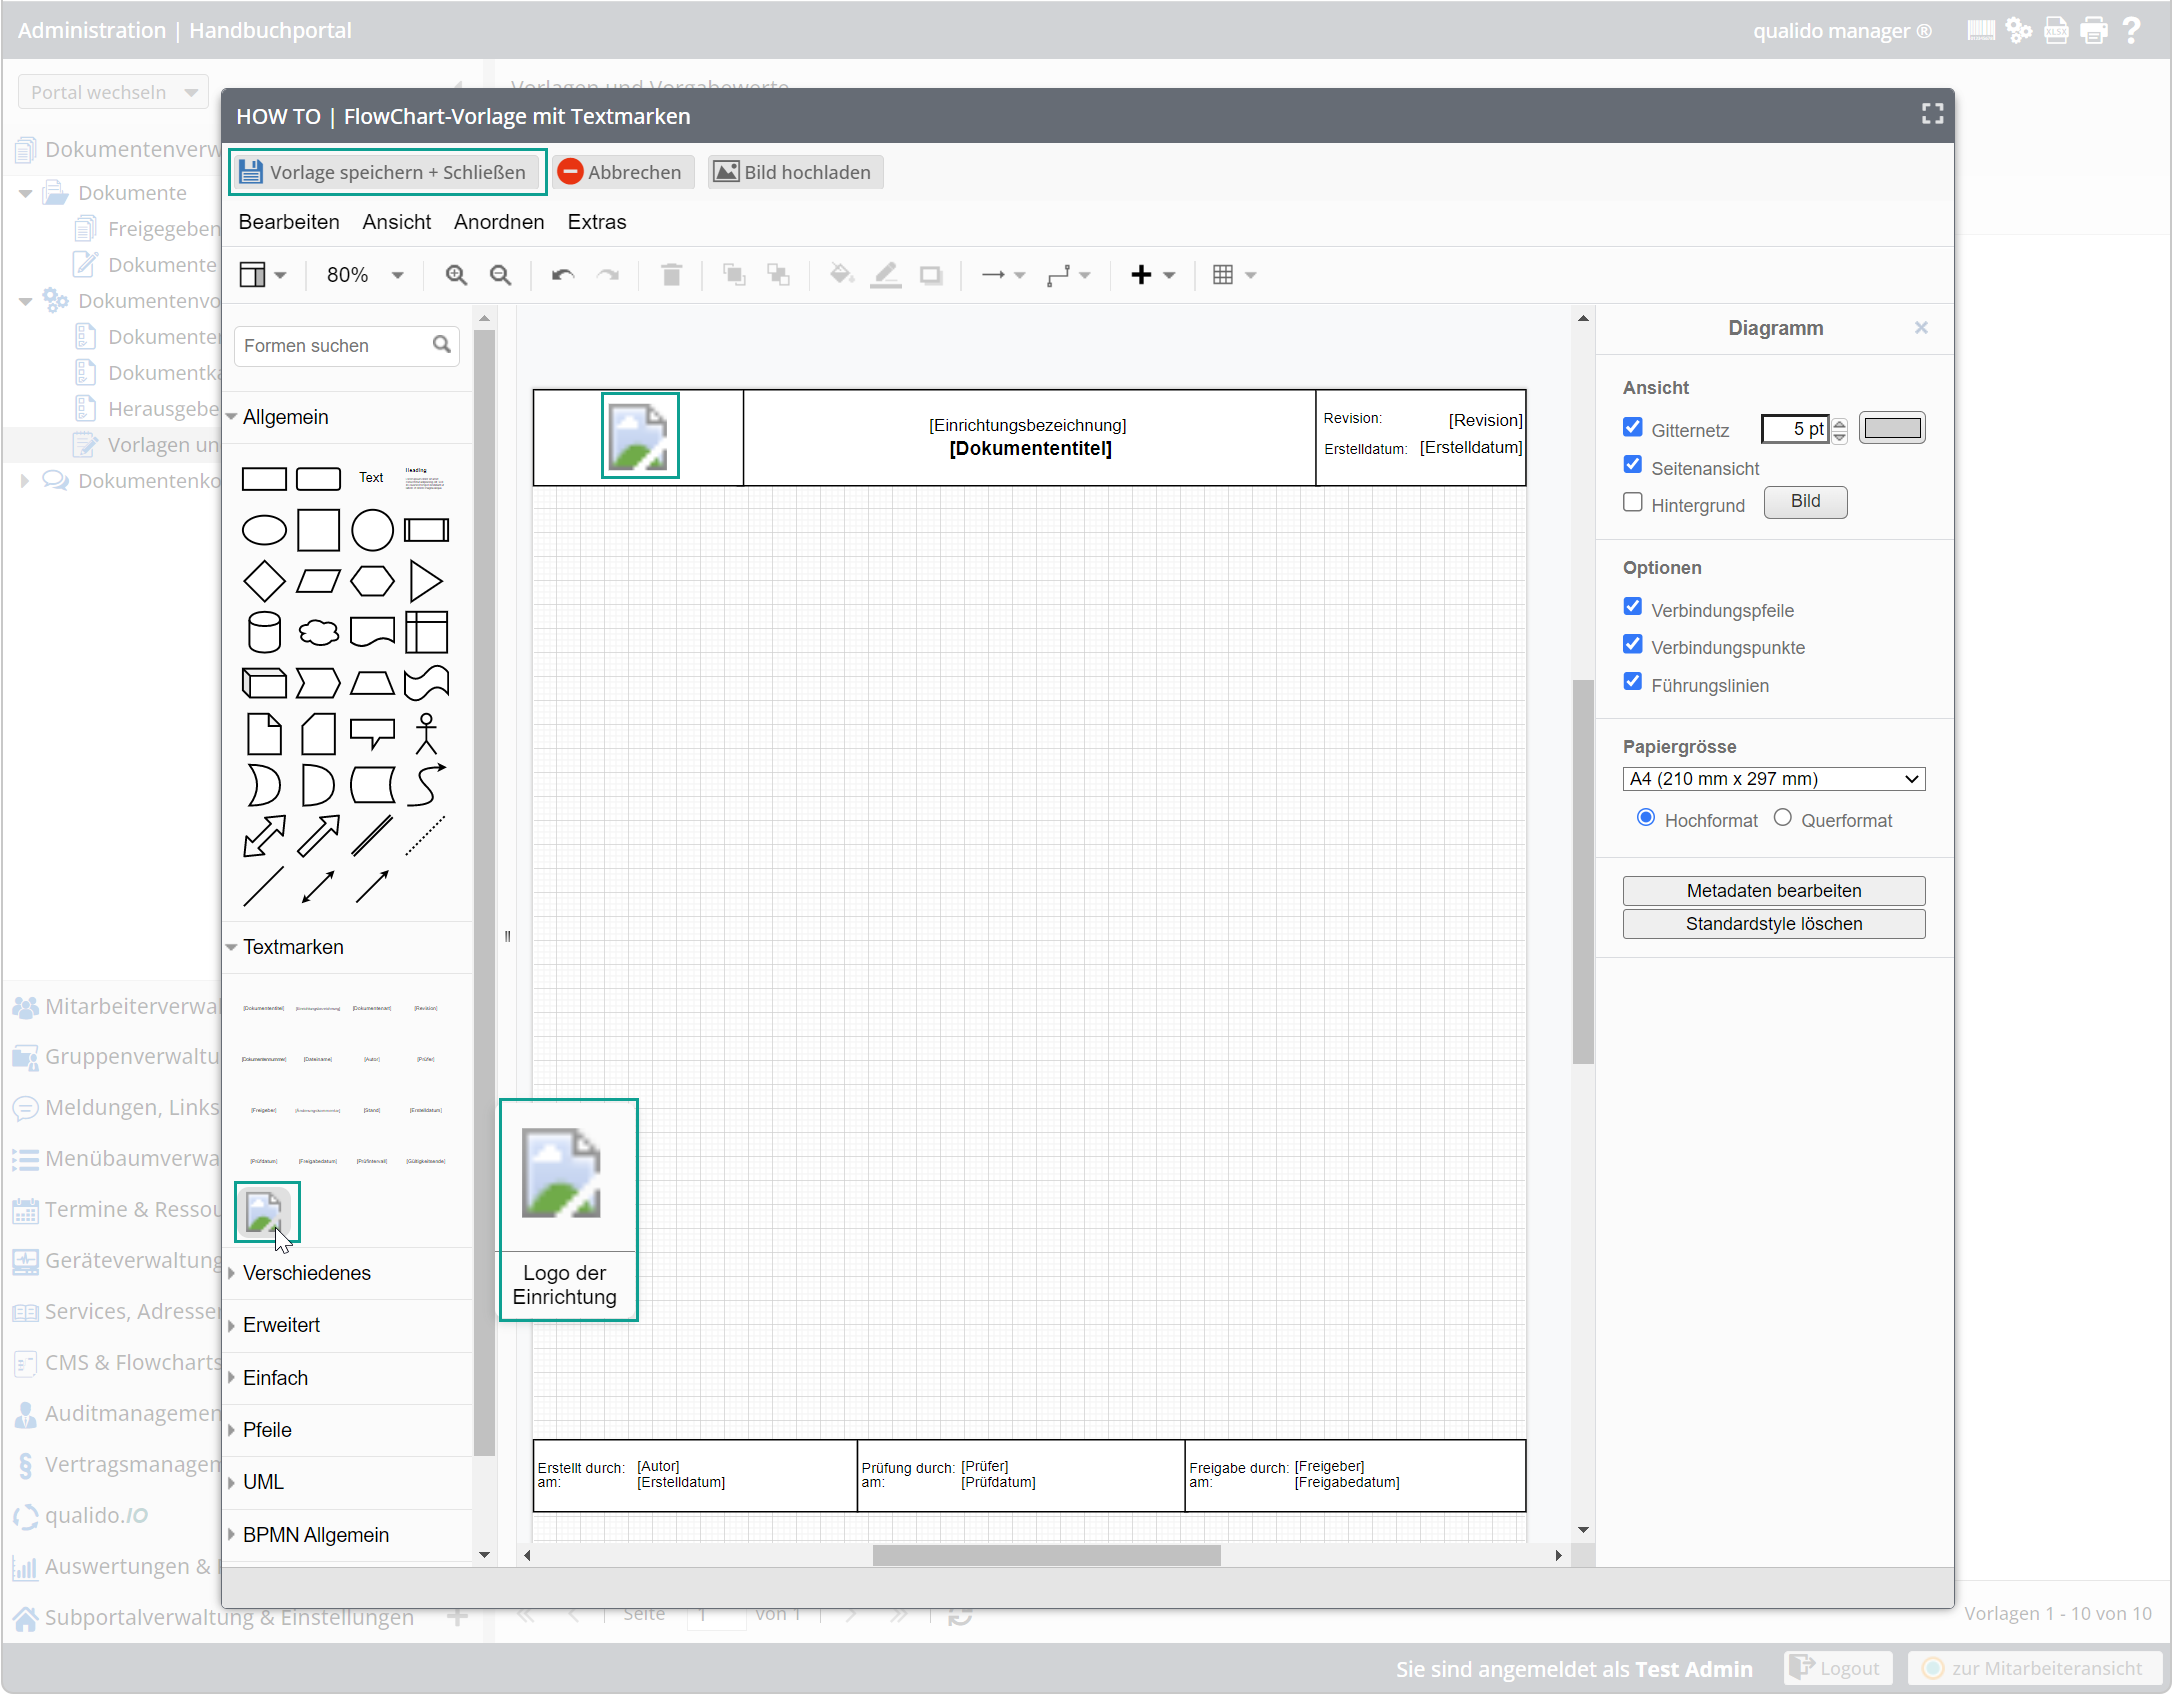Enable the Hintergrund checkbox
This screenshot has width=2173, height=1695.
(x=1633, y=503)
